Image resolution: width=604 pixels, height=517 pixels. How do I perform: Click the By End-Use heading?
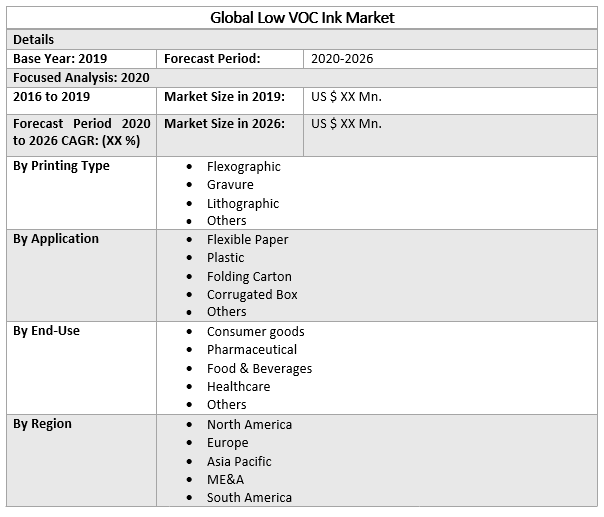[x=46, y=330]
